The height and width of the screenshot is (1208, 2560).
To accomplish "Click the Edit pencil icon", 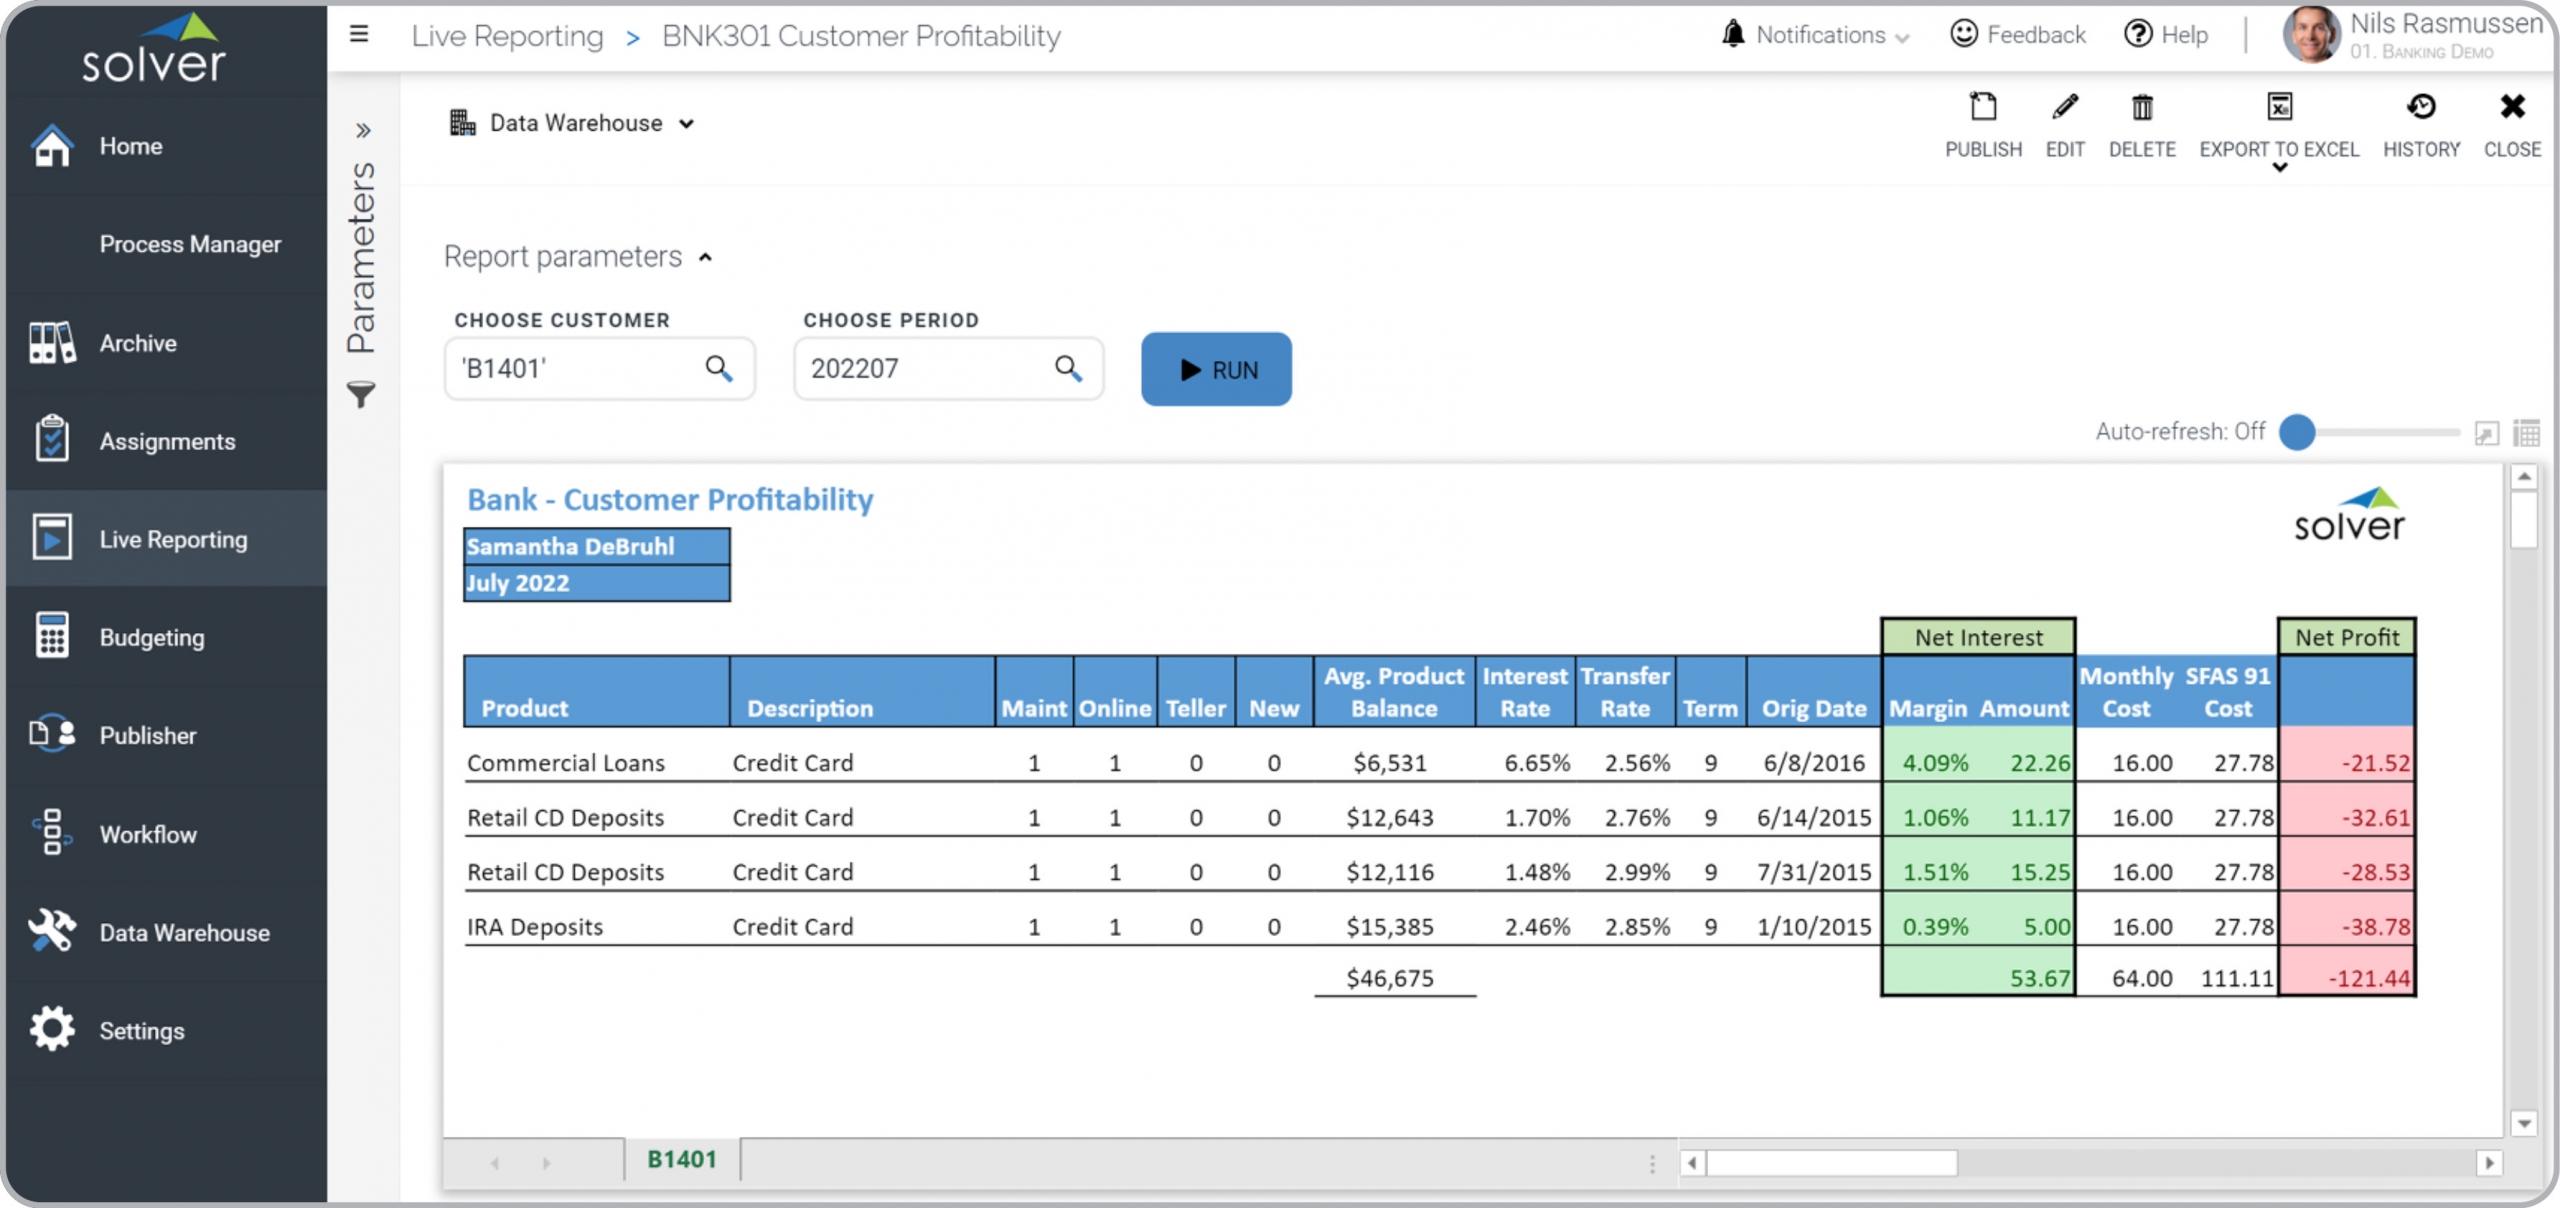I will coord(2064,108).
